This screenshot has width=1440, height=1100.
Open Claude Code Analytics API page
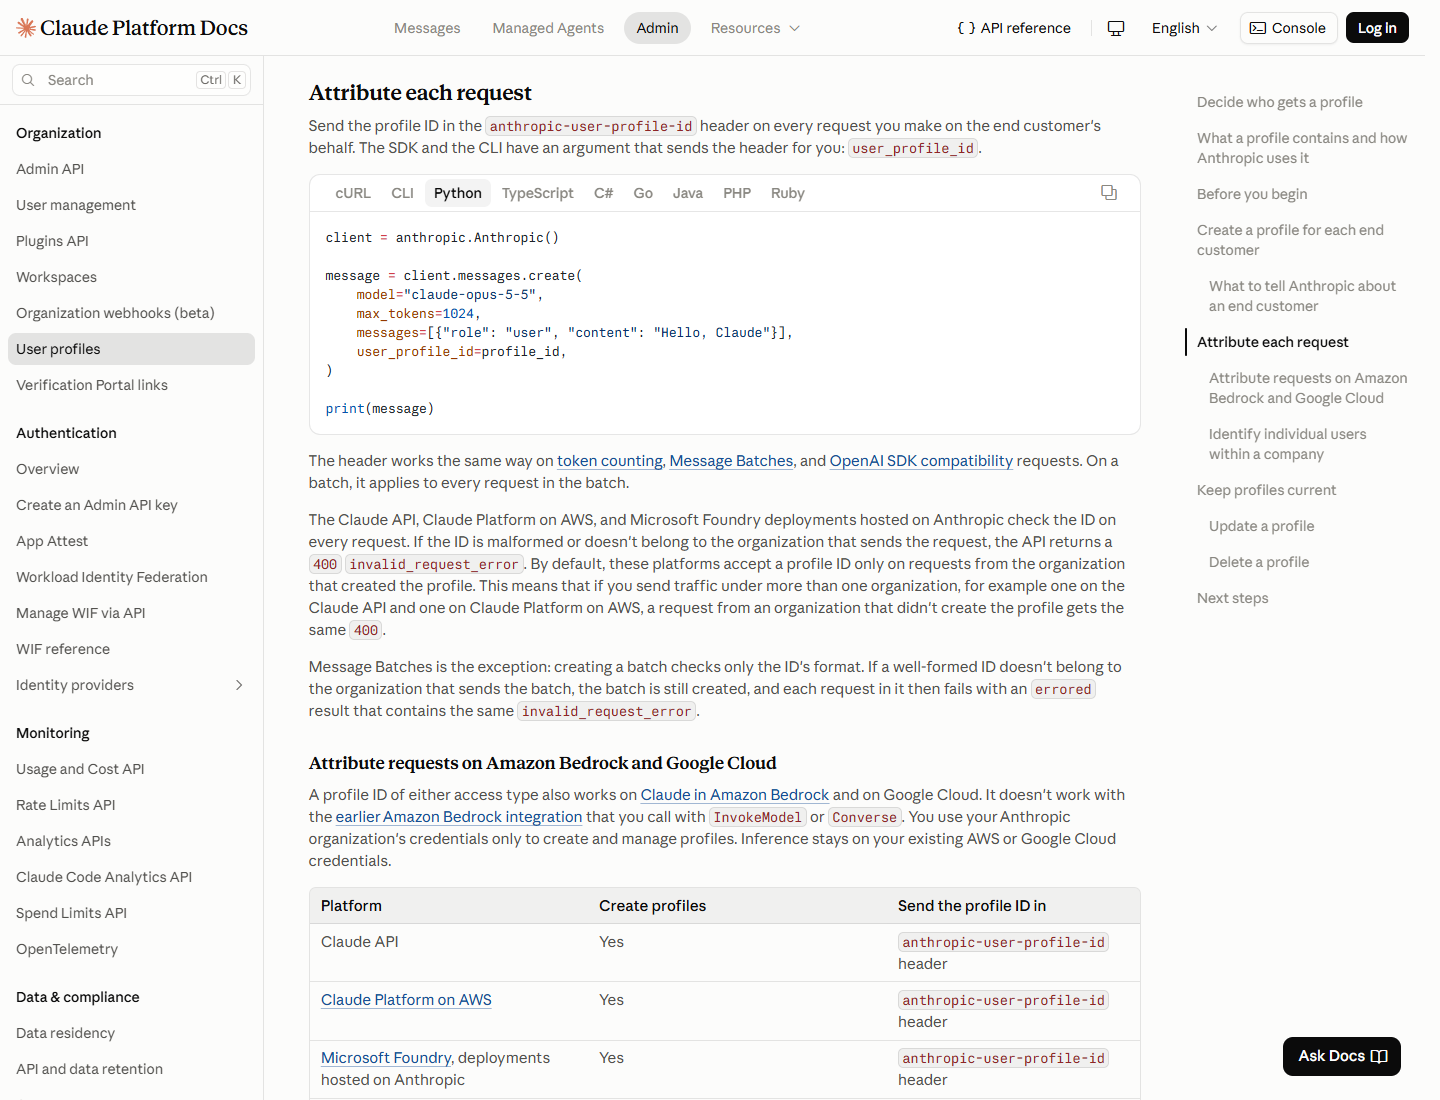tap(131, 877)
